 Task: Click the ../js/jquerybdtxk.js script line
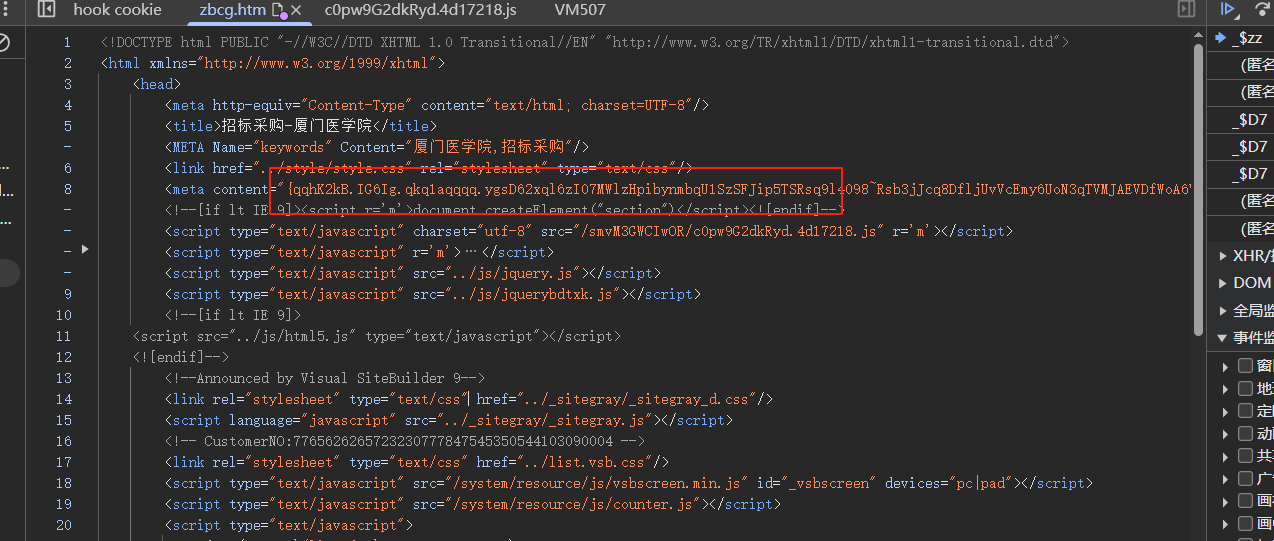point(433,294)
